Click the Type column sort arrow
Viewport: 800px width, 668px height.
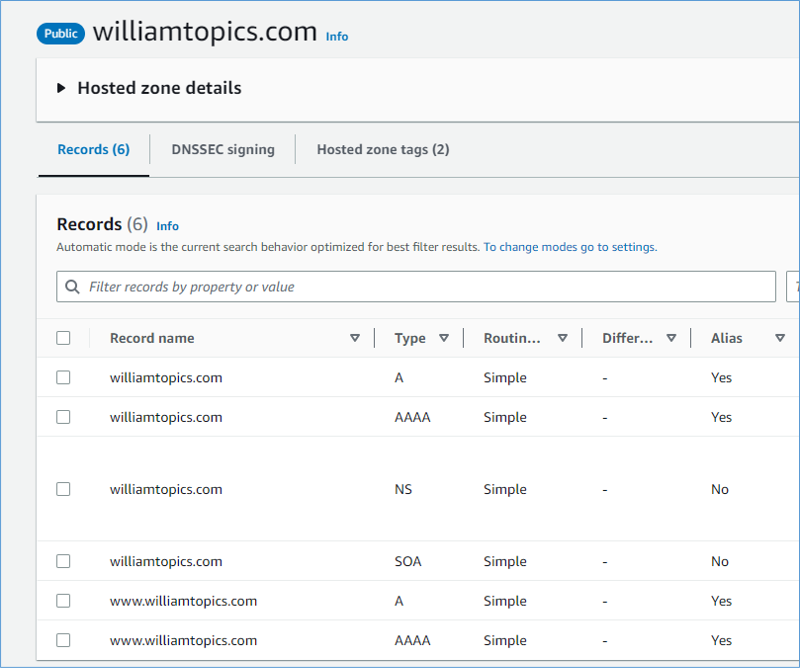(x=444, y=338)
